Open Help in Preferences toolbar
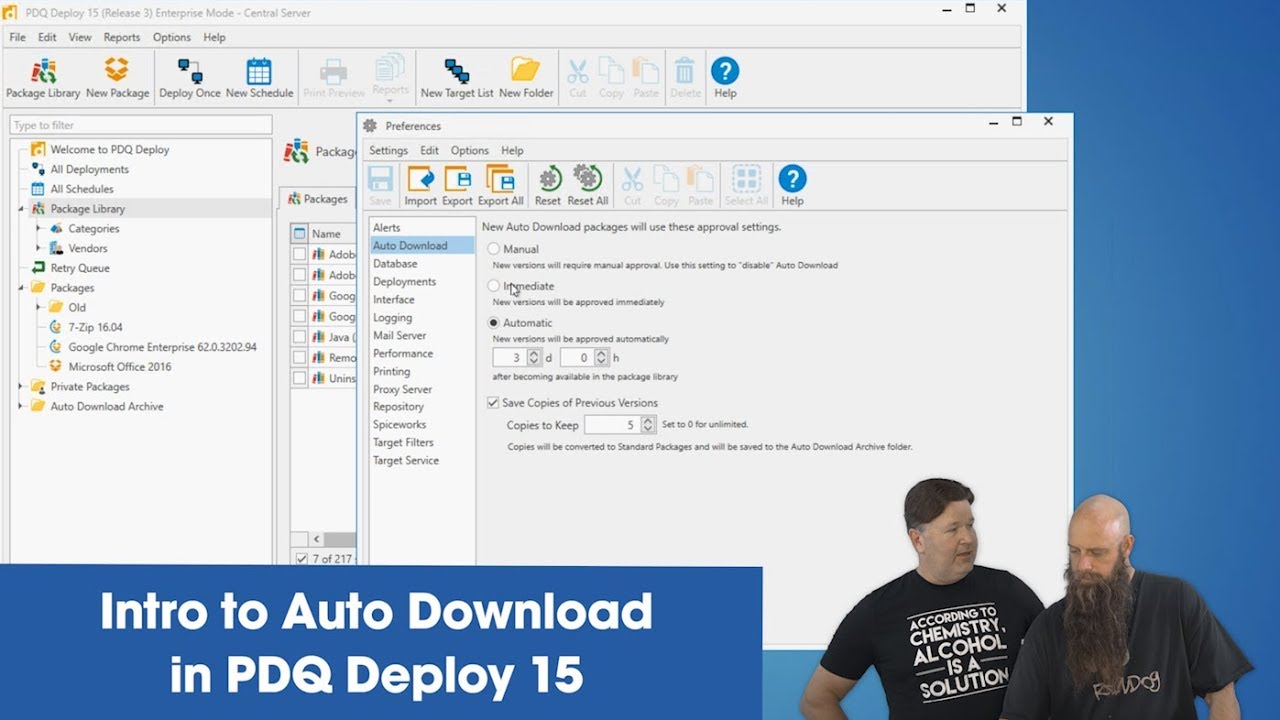Screen dimensions: 1280x720 (792, 186)
